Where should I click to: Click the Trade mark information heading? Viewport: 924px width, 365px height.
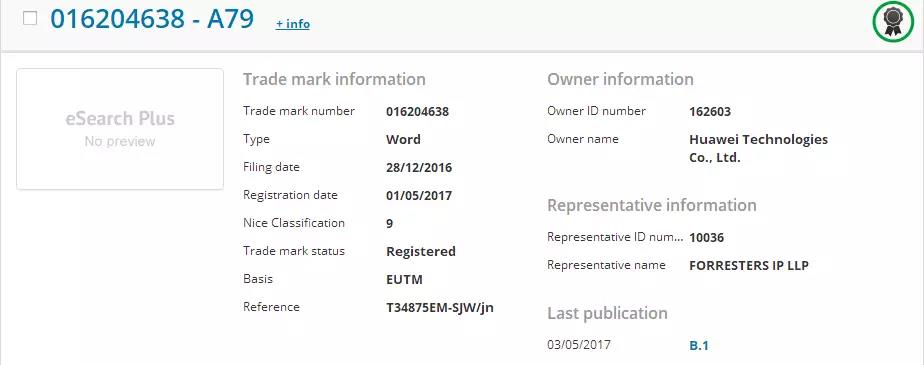click(334, 79)
